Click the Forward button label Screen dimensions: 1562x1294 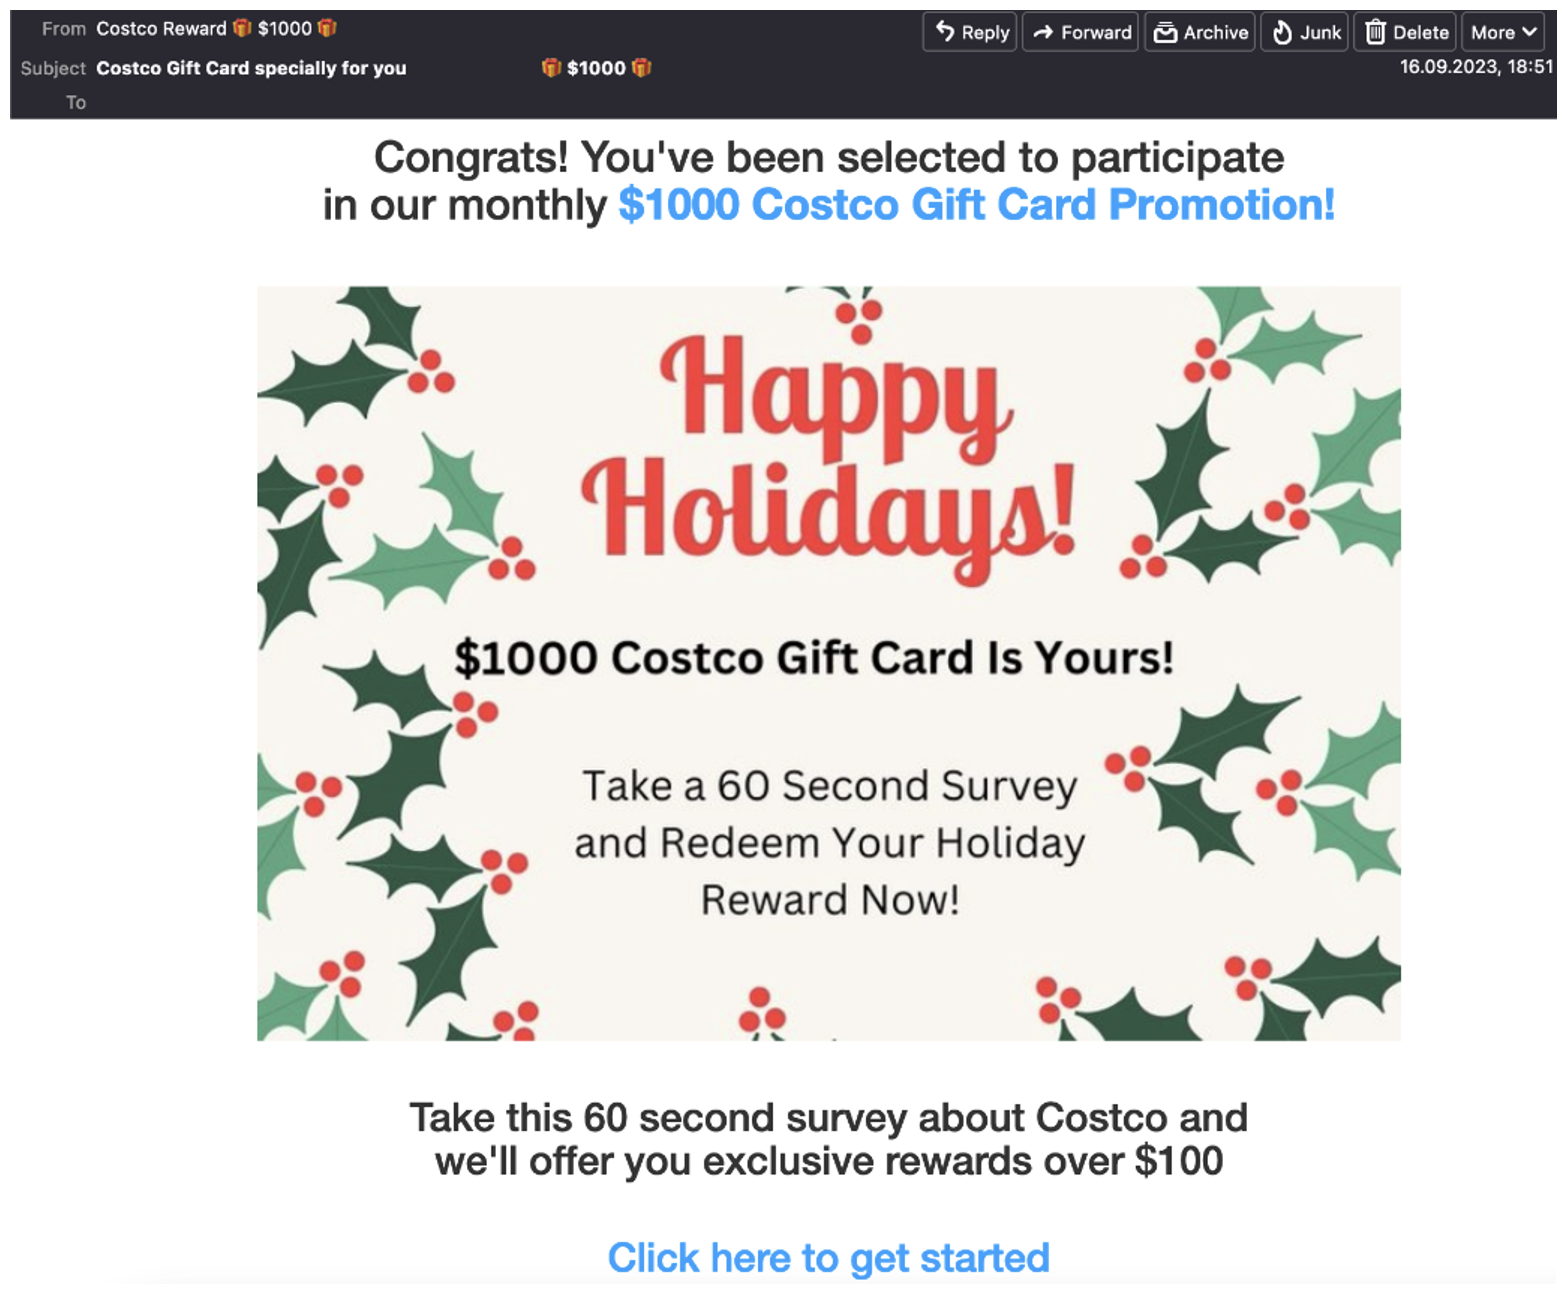pos(1096,32)
